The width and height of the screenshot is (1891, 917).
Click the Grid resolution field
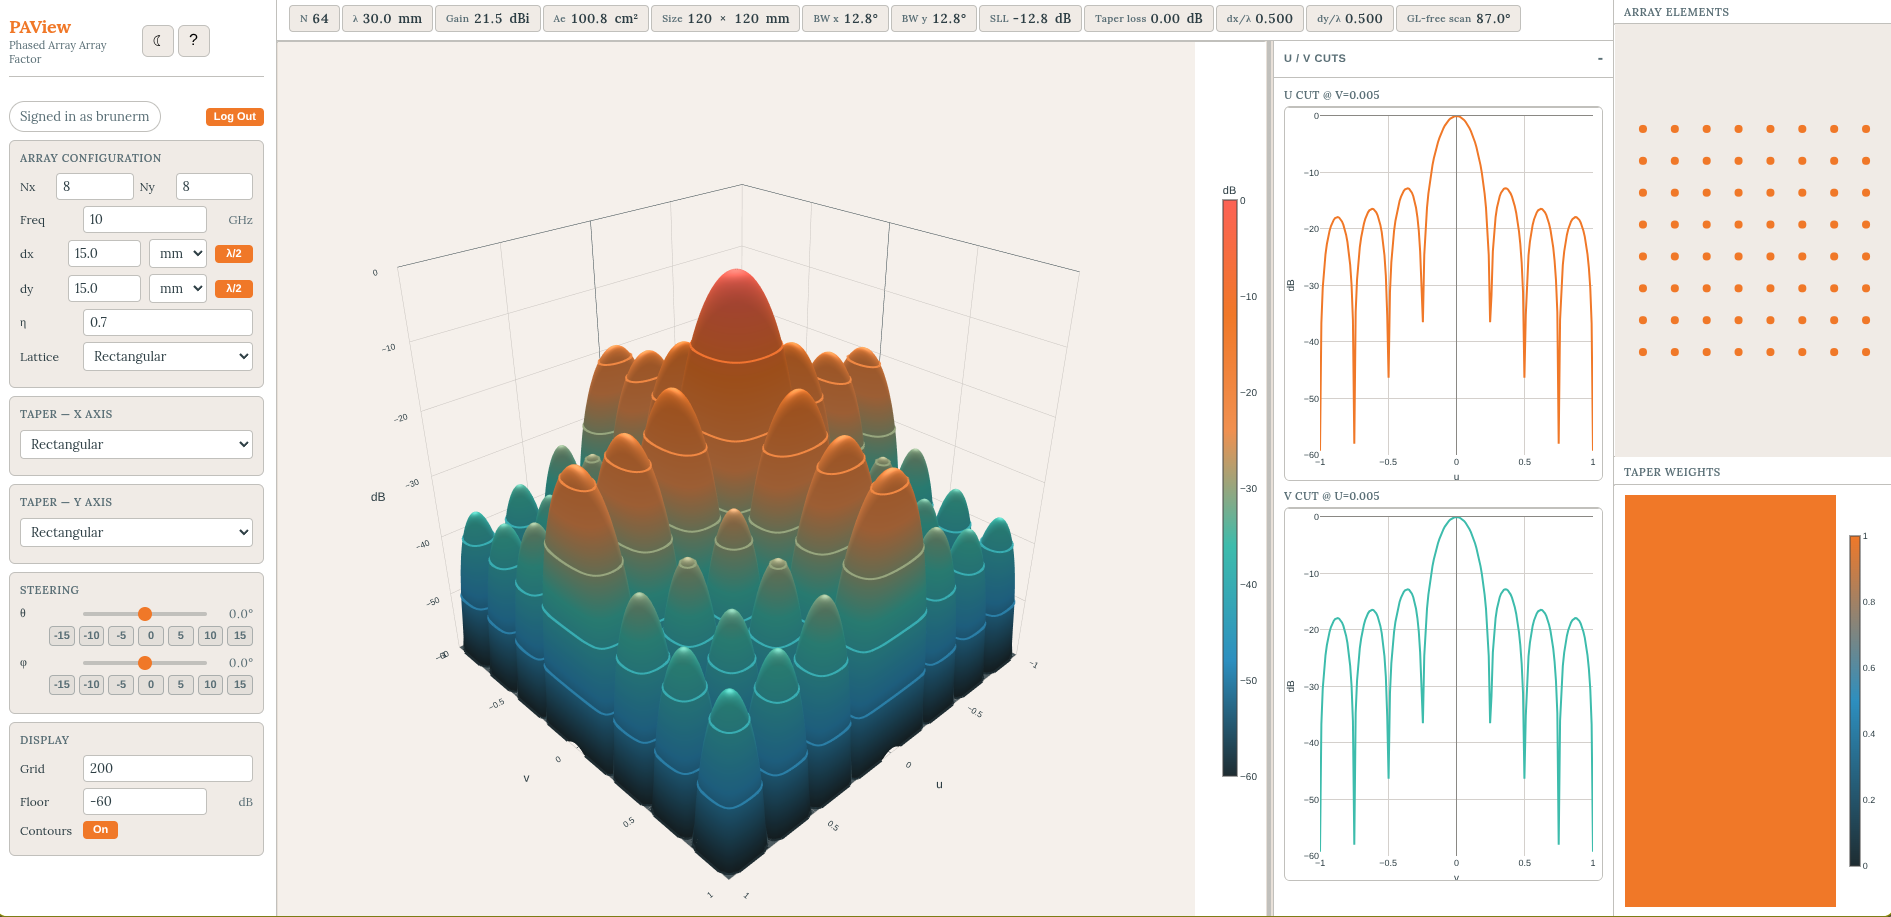click(x=168, y=769)
